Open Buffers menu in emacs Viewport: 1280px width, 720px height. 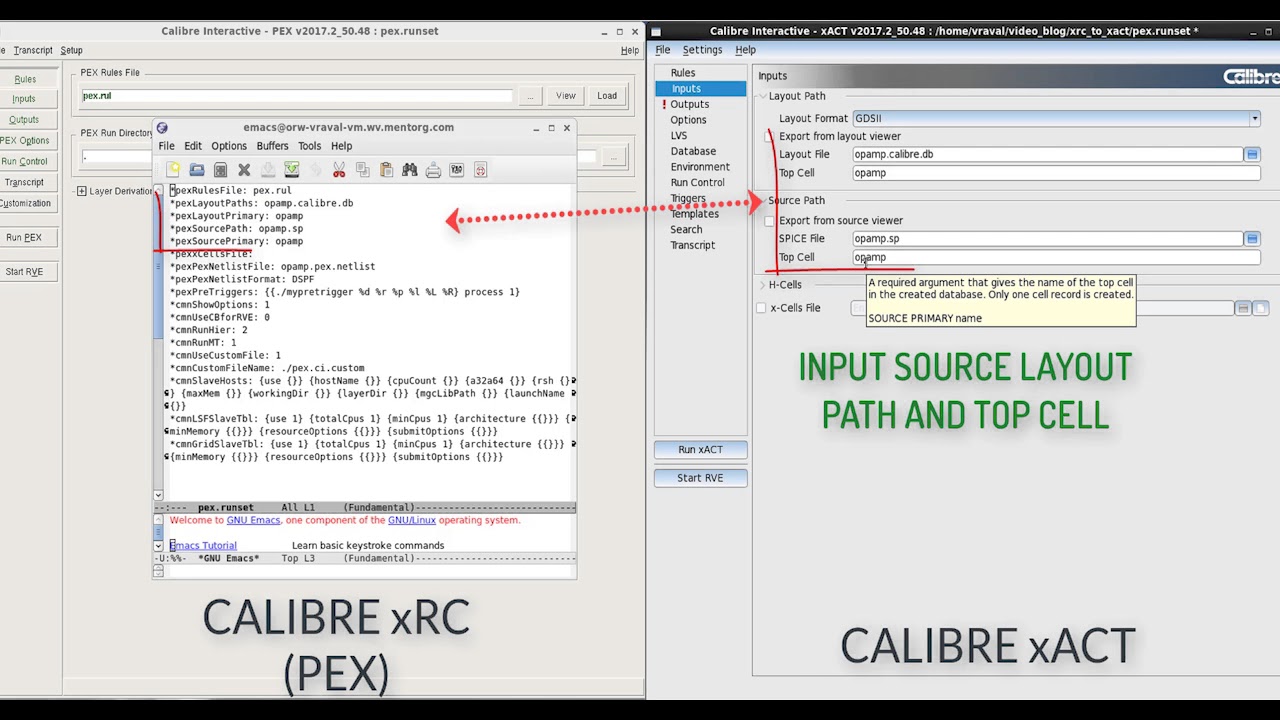272,146
